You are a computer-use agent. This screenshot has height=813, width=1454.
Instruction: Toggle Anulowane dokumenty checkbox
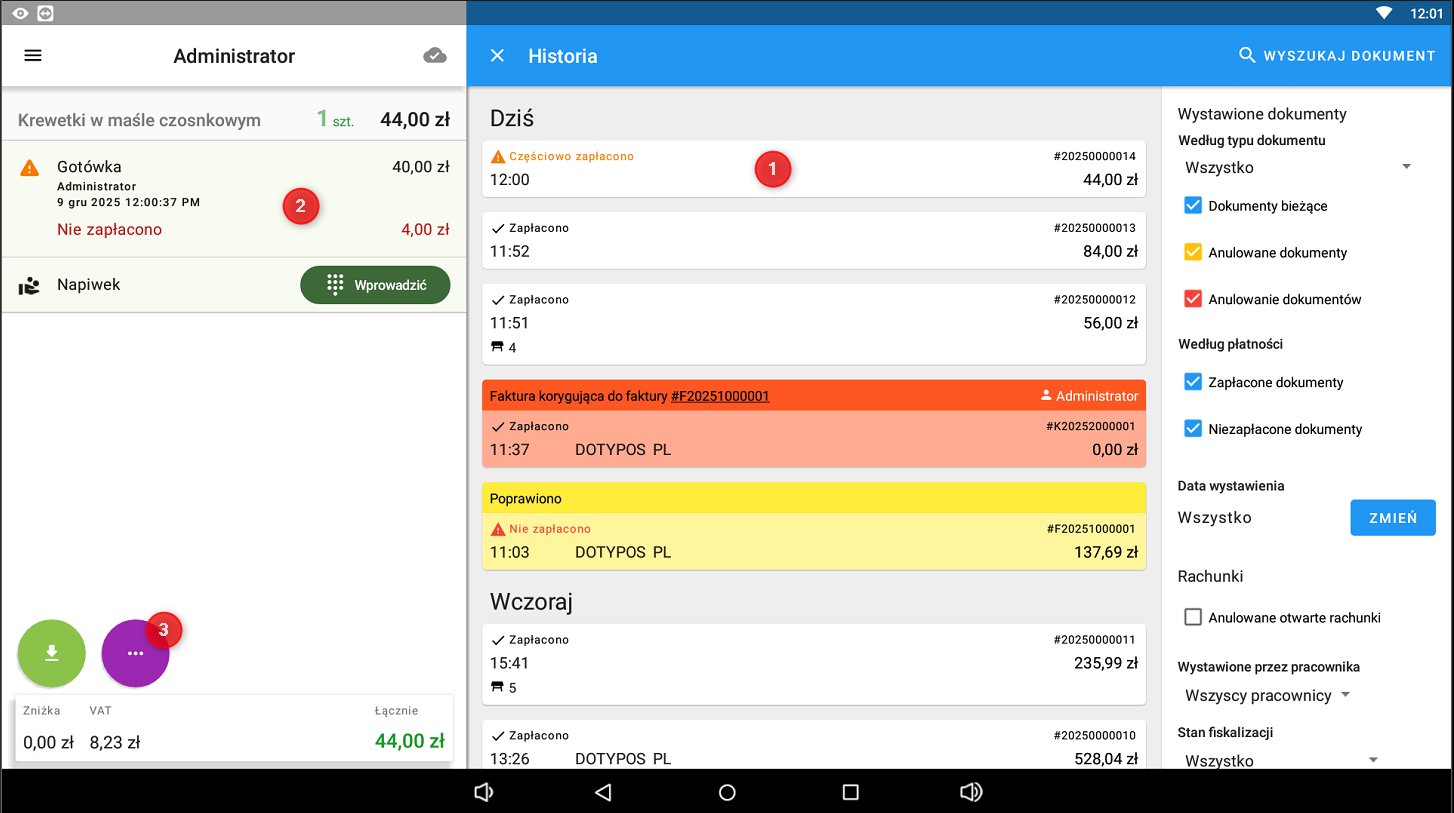pos(1192,253)
